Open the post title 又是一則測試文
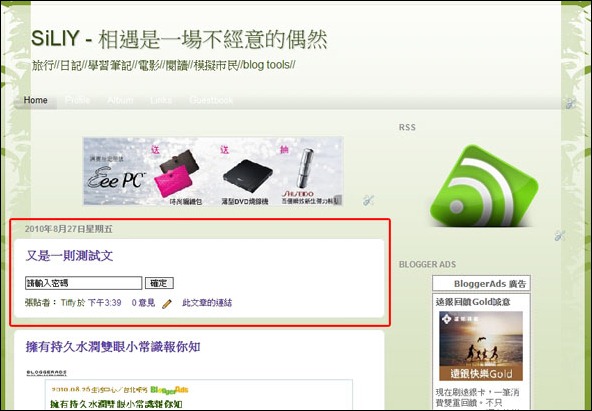 69,256
